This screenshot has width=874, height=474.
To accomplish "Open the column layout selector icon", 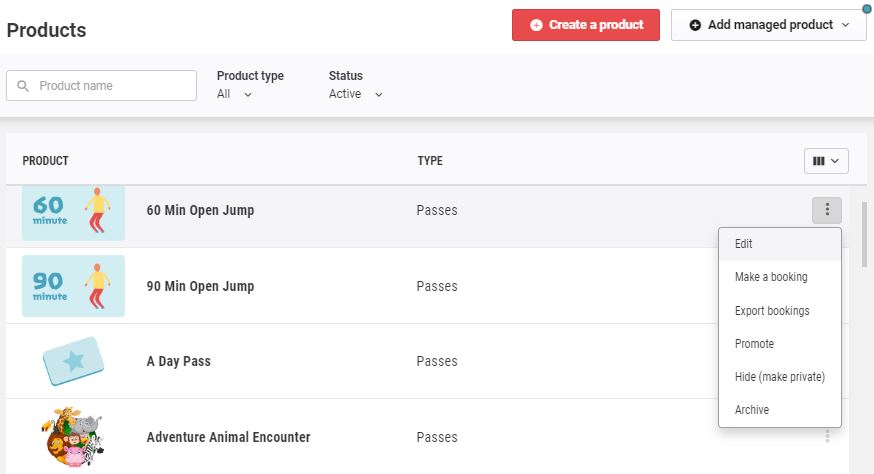I will (825, 160).
